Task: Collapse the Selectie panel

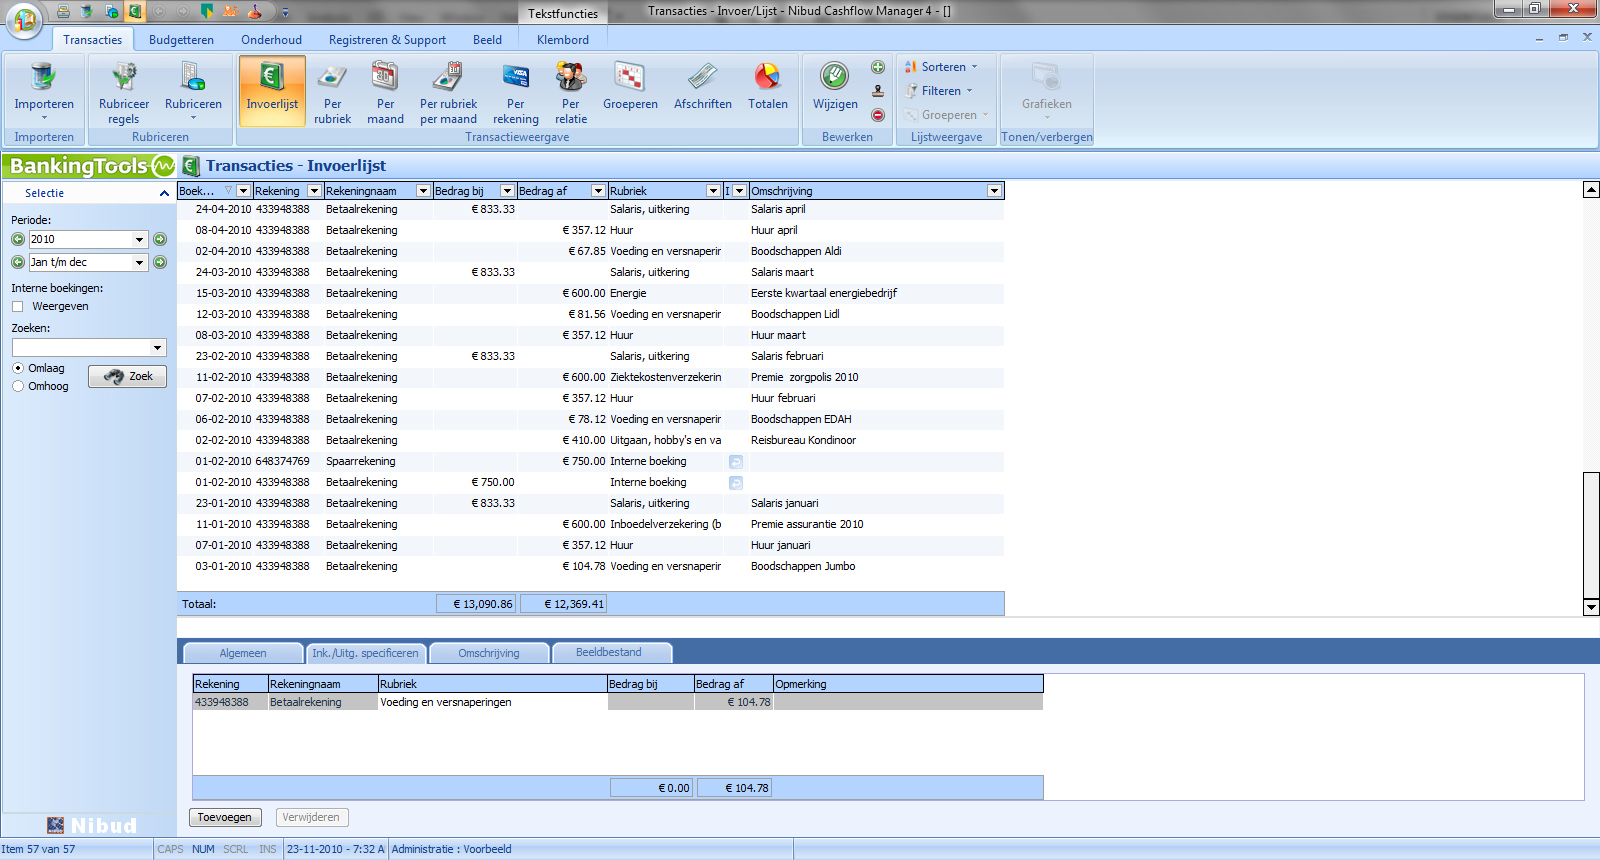Action: 164,193
